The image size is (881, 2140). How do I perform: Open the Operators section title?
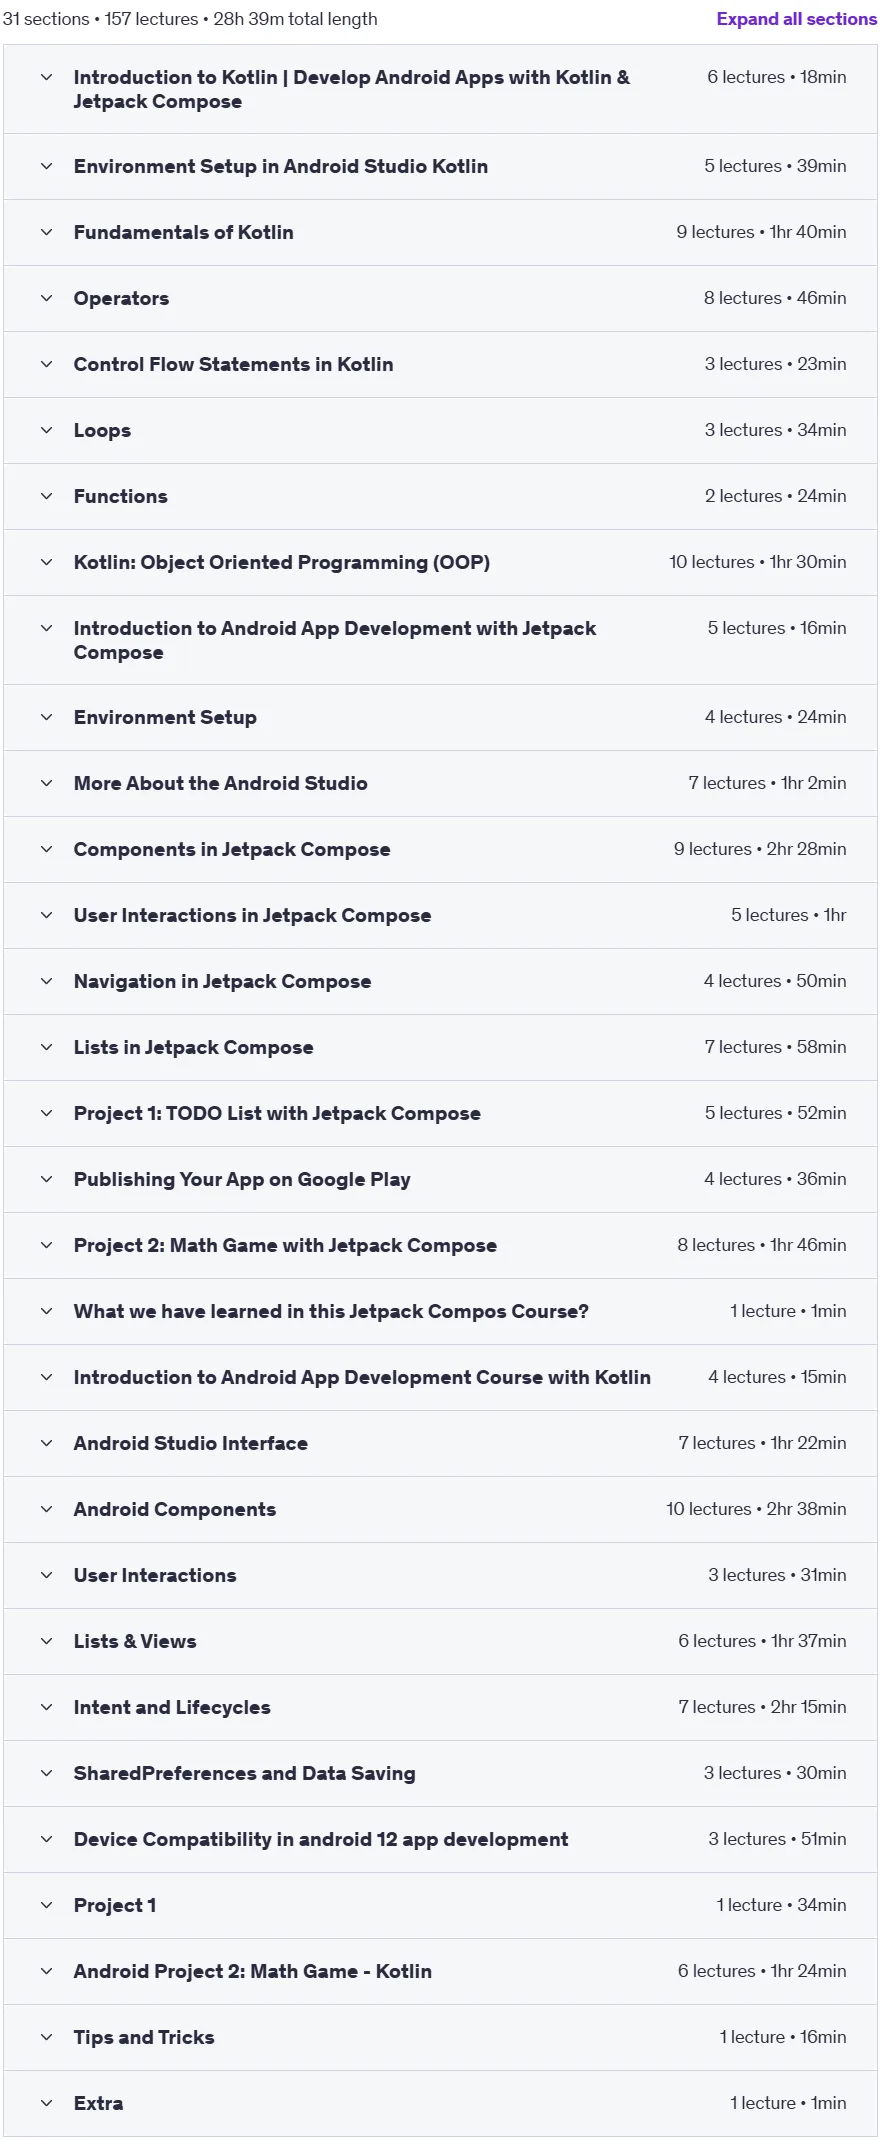121,298
